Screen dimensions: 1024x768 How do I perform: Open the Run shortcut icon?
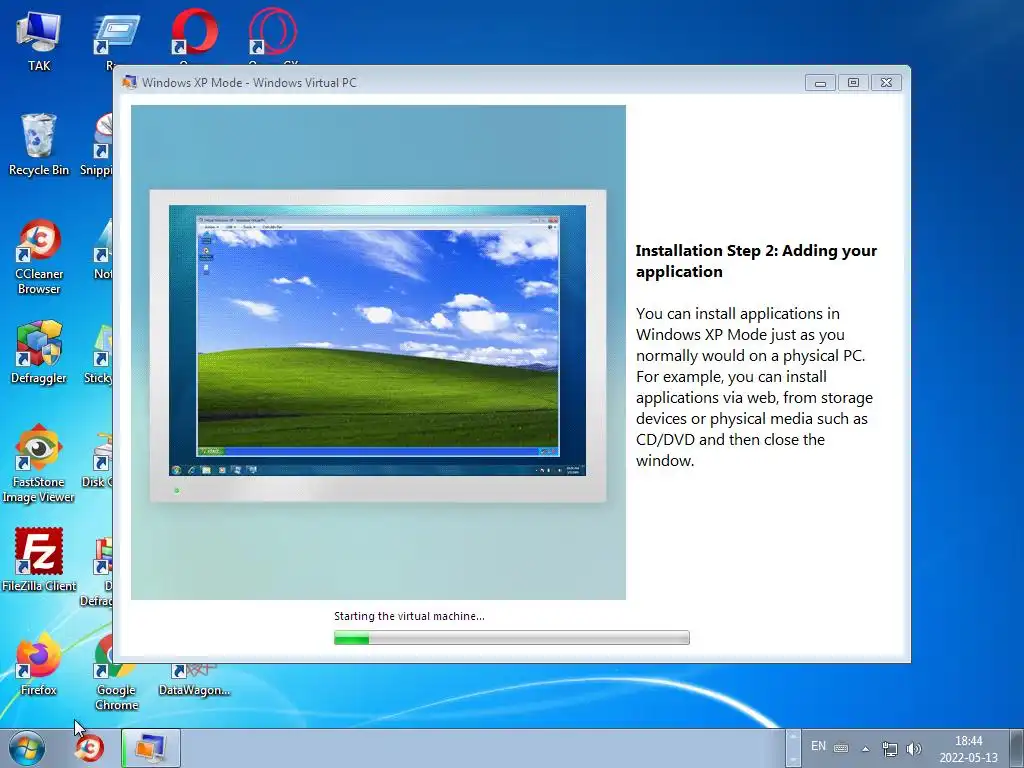(x=116, y=36)
